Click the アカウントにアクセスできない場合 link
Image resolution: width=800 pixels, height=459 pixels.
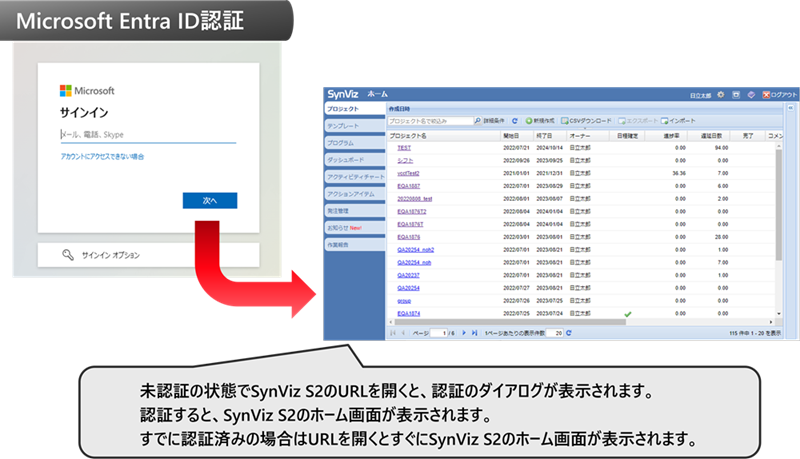point(102,157)
